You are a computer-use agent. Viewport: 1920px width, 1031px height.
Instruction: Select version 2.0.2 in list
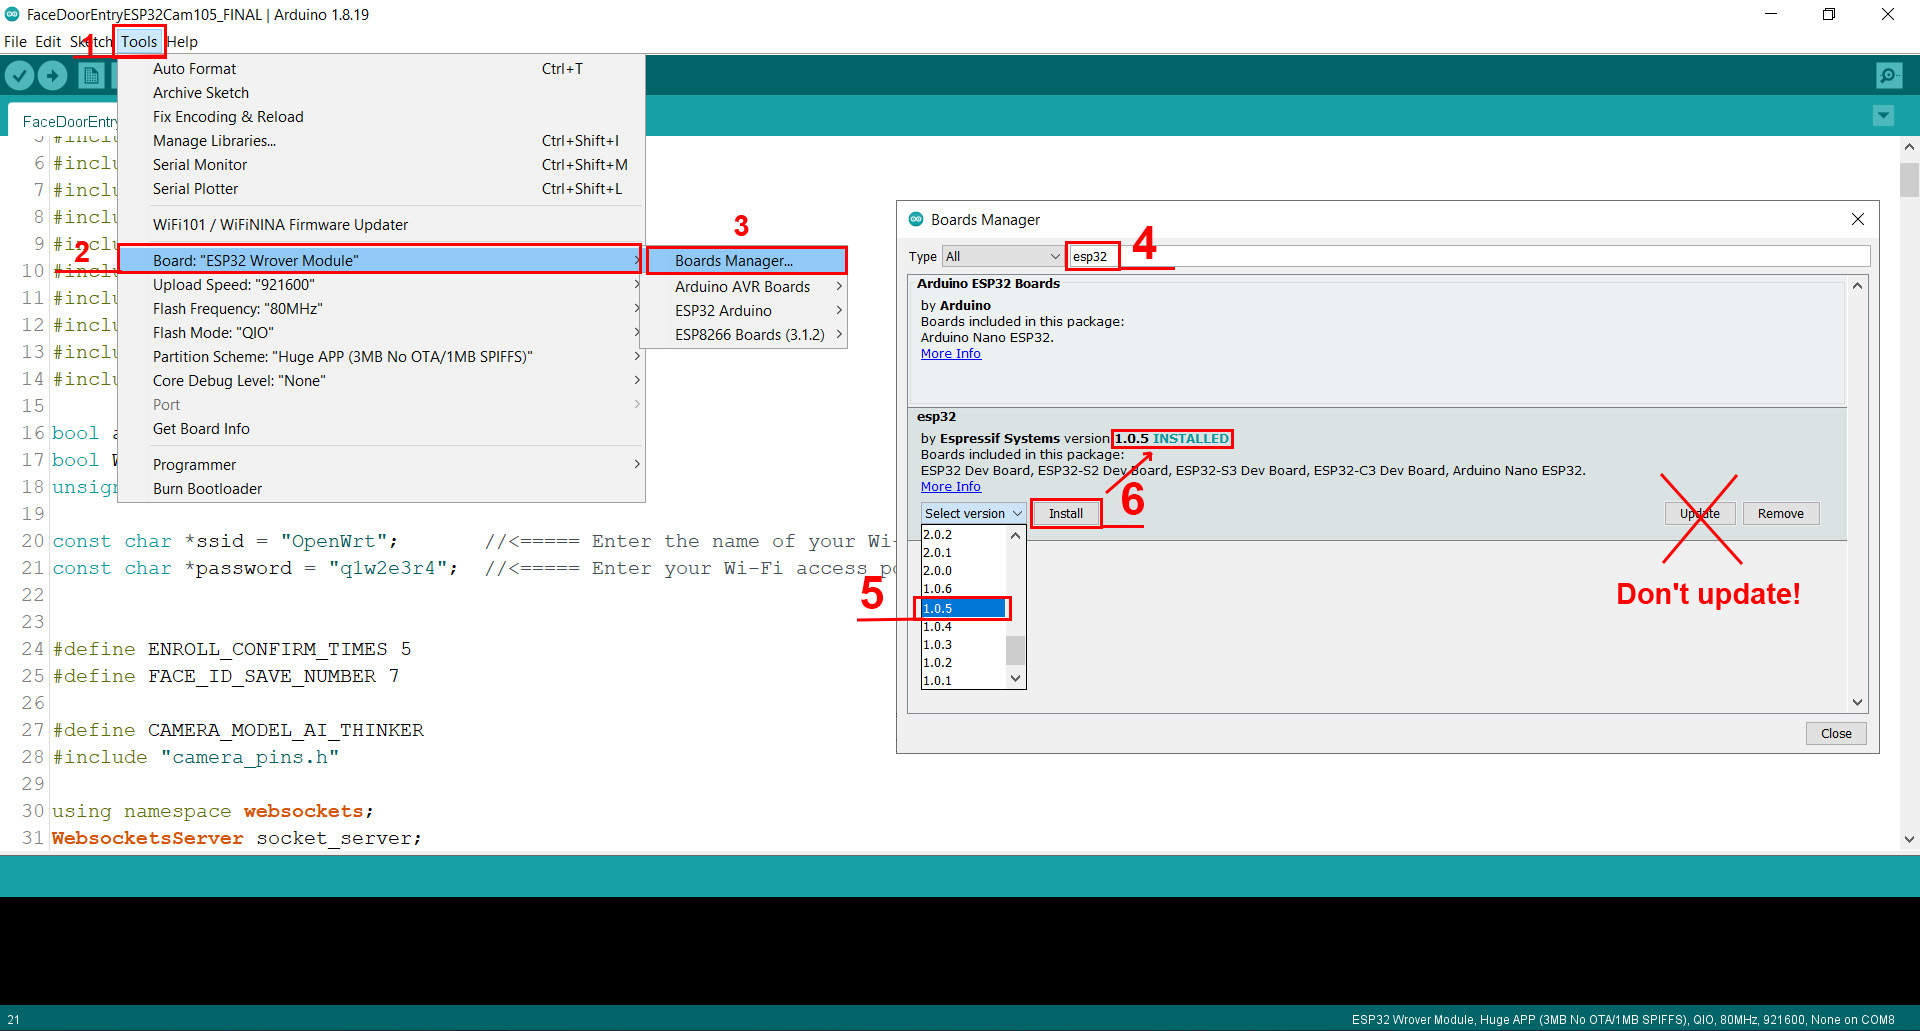(963, 535)
